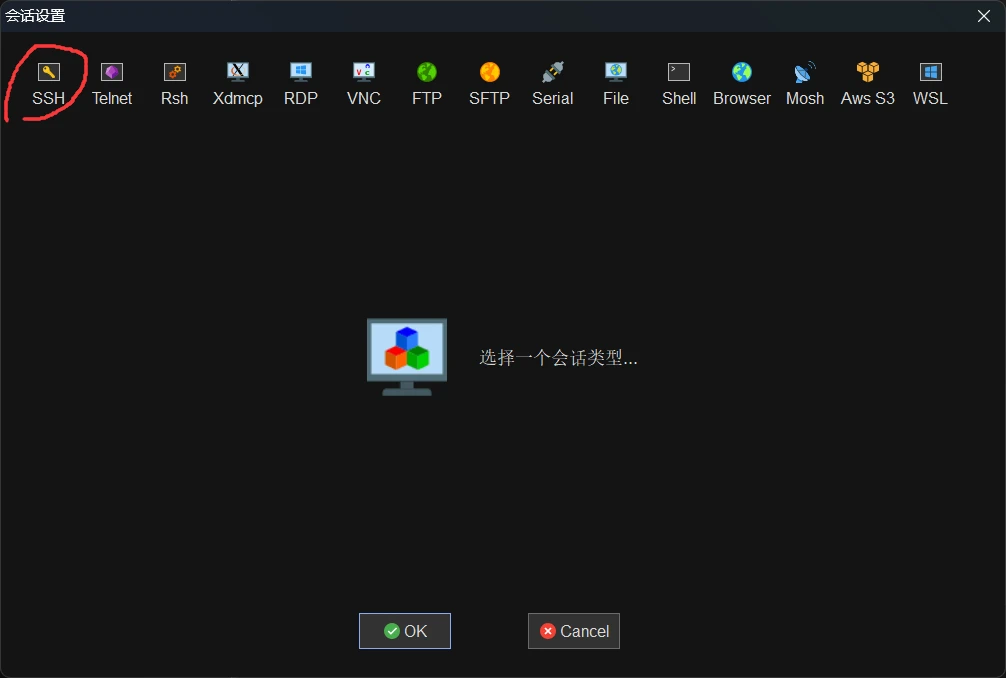Choose the Mosh session type

(x=805, y=84)
